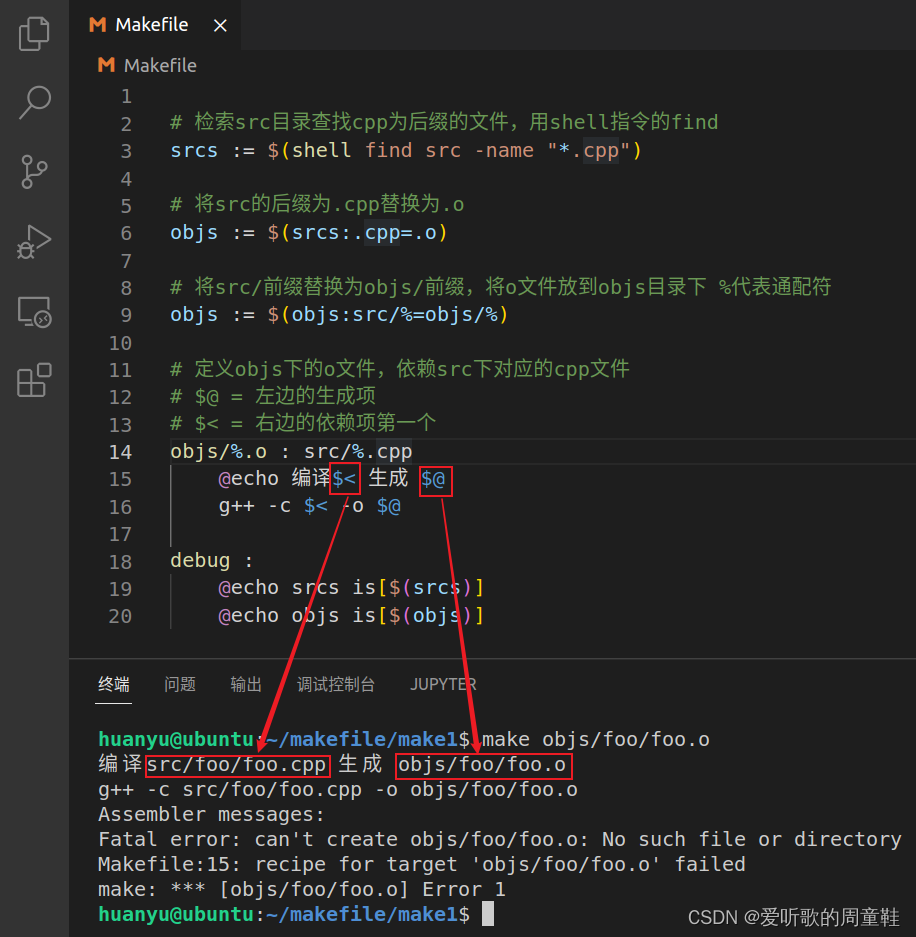Switch to the 终端 panel tab
This screenshot has height=937, width=916.
114,684
